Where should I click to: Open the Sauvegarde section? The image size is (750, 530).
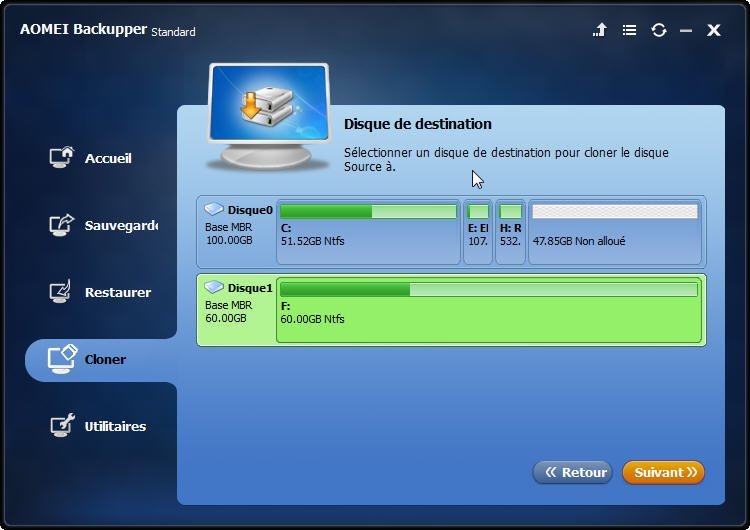121,225
